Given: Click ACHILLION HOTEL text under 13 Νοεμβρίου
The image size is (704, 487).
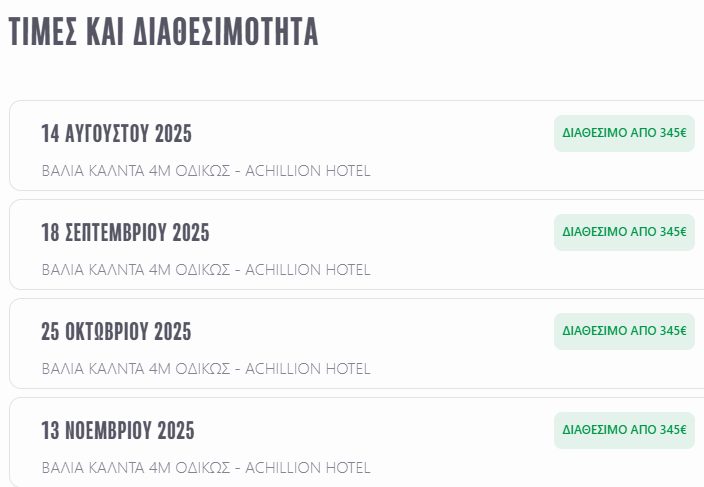Looking at the screenshot, I should coord(308,468).
